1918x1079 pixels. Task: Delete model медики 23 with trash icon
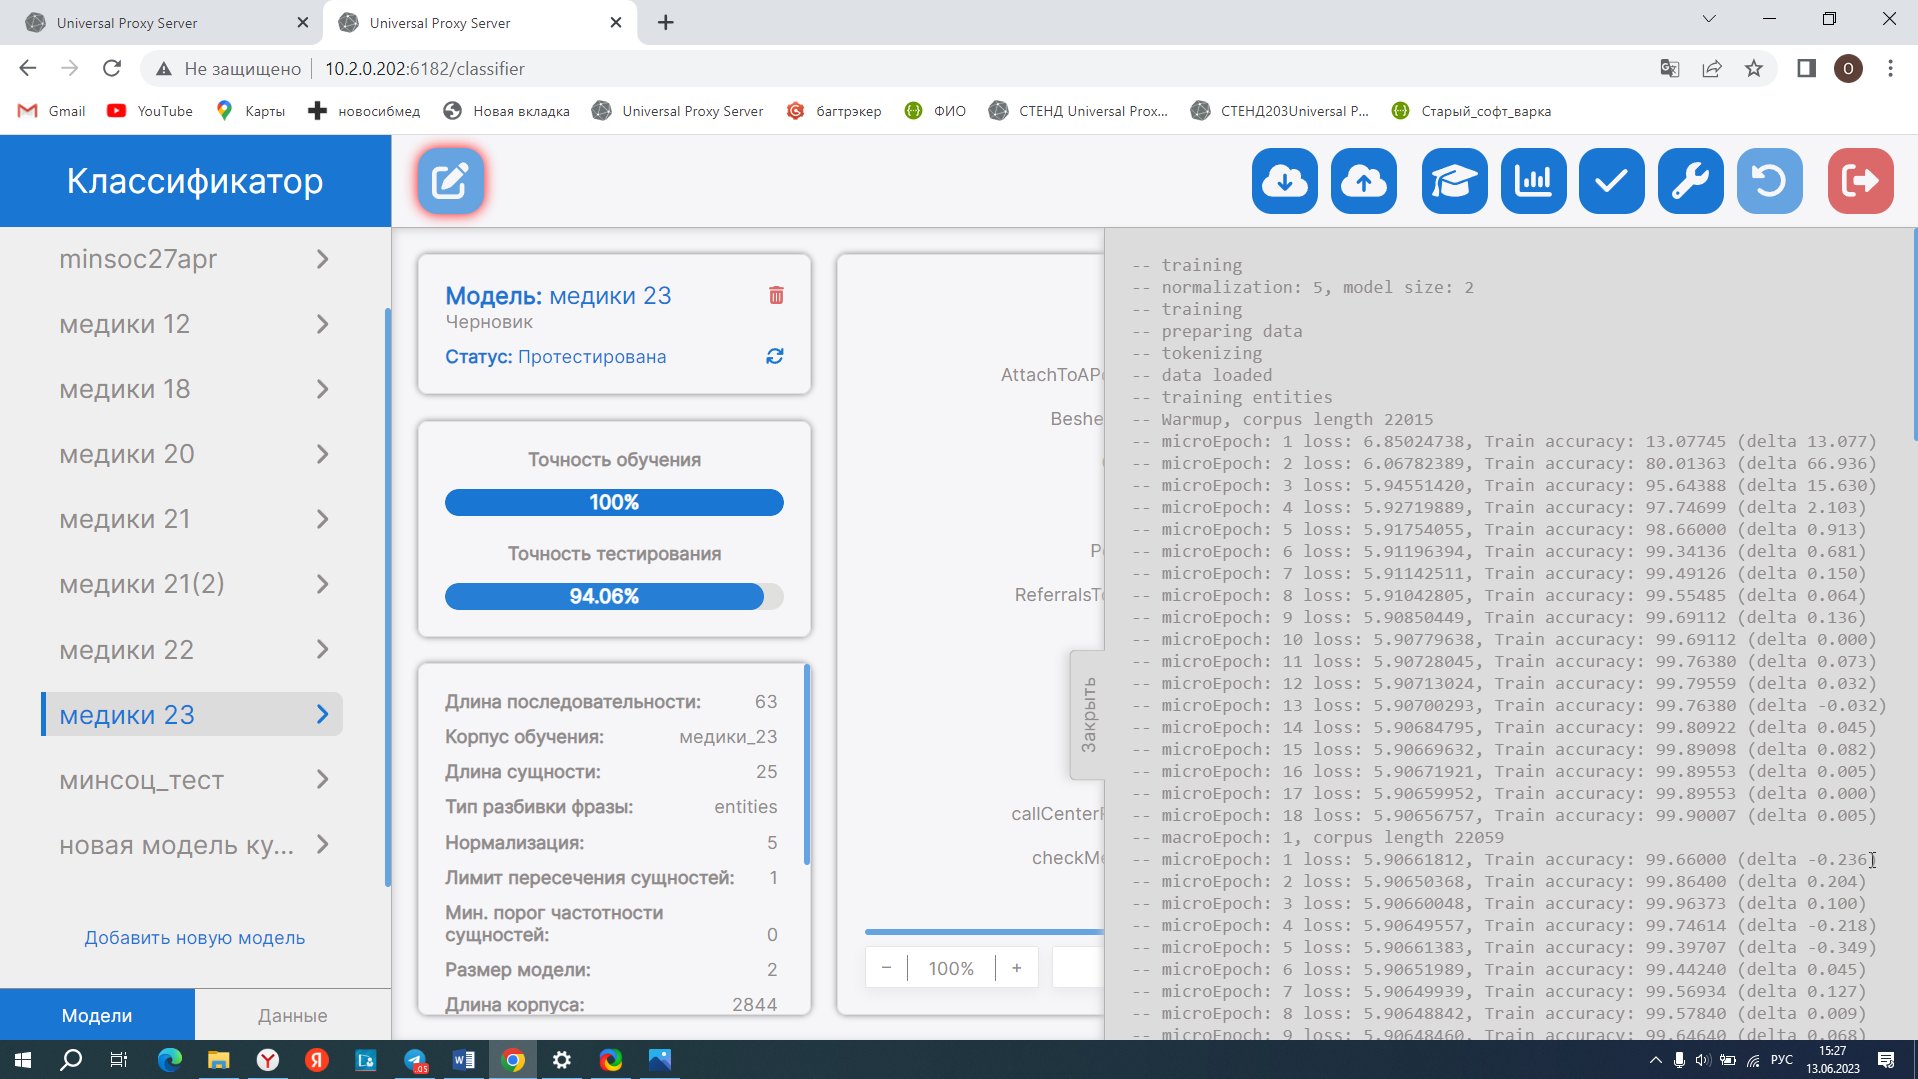point(776,295)
